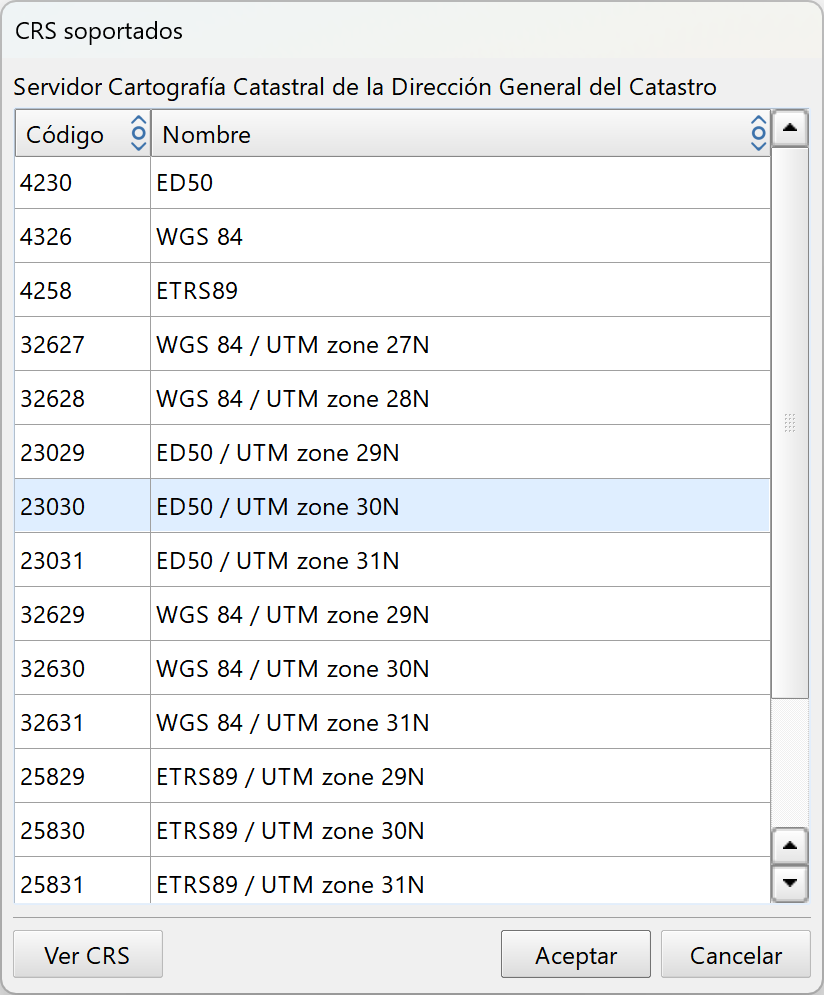The height and width of the screenshot is (995, 824).
Task: Confirm selection with Aceptar button
Action: [575, 955]
